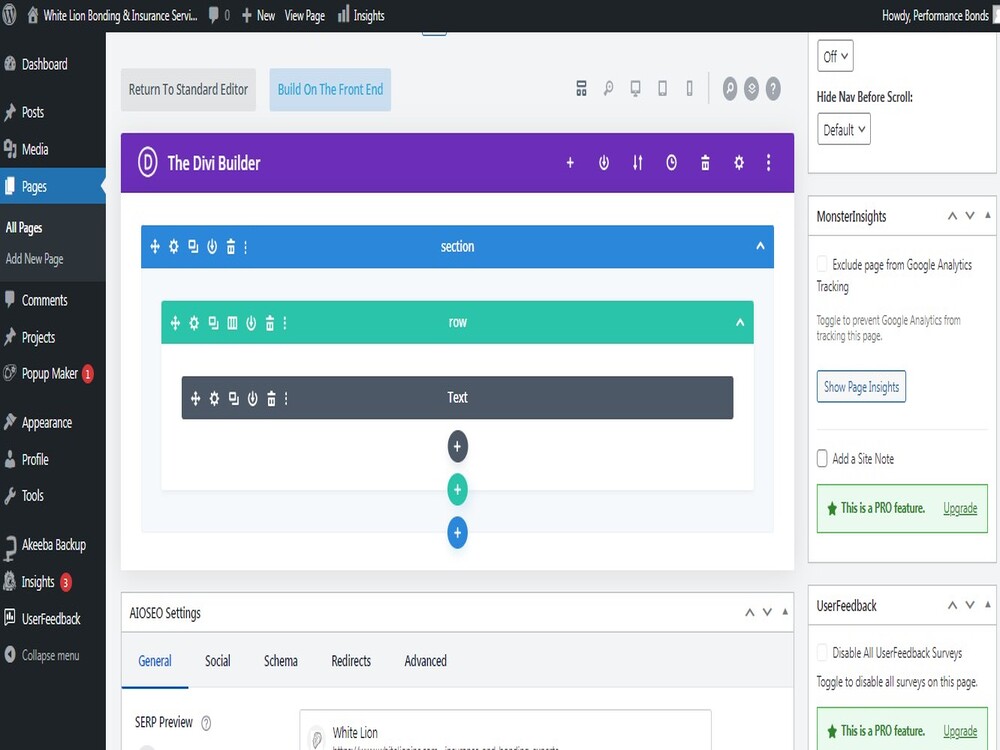Check Exclude page from Google Analytics Tracking

click(x=821, y=263)
